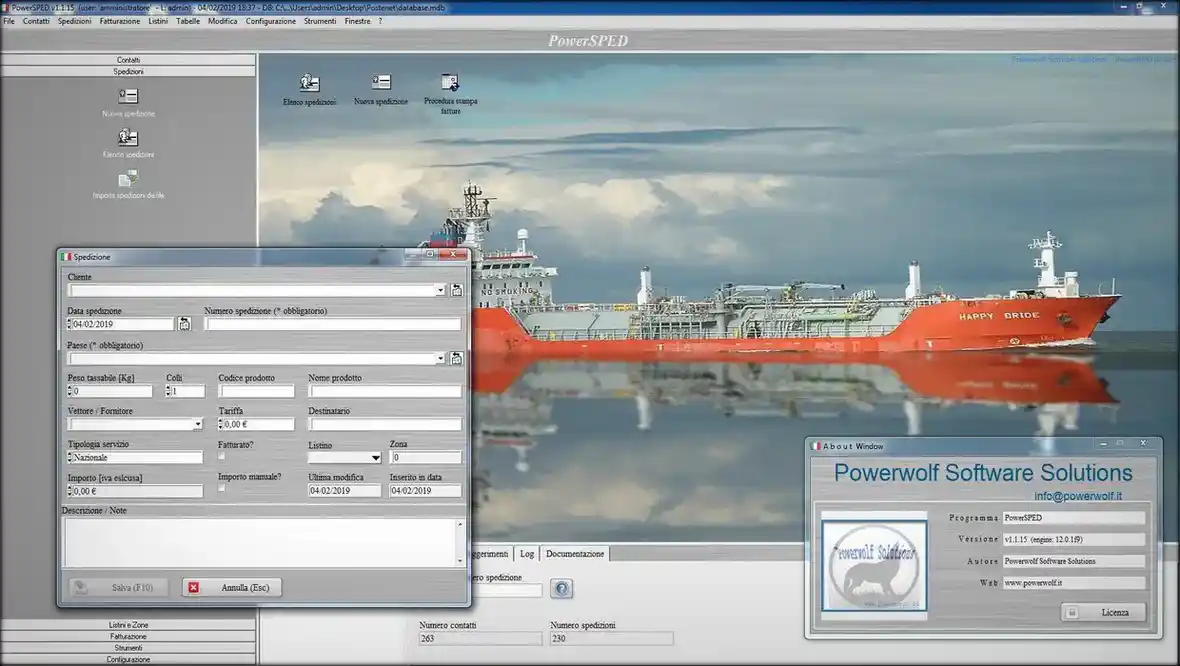
Task: Expand the Vettore / Fornitore dropdown
Action: click(x=197, y=424)
